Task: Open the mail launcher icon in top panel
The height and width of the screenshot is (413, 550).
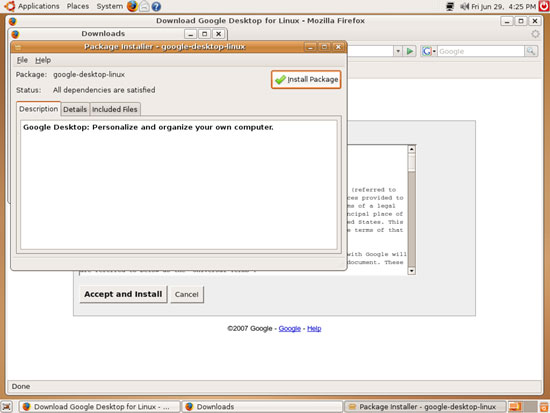Action: pos(144,6)
